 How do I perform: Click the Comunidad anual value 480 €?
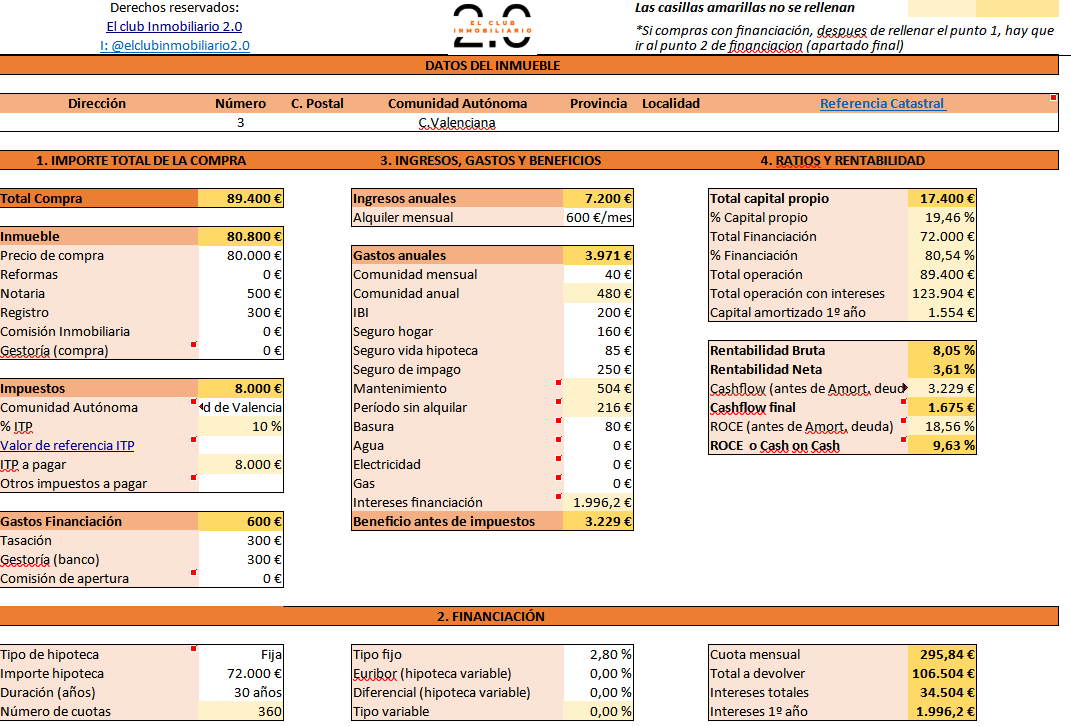598,294
